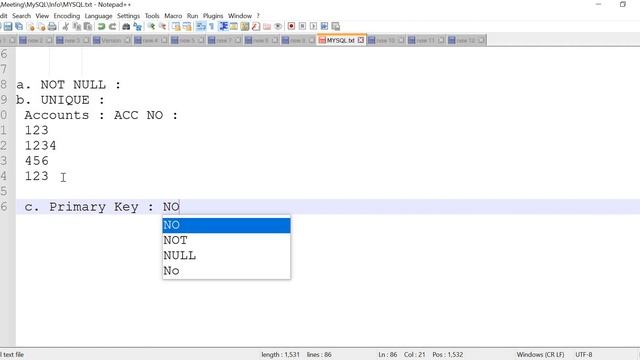Click the value 1234 in the editor
The height and width of the screenshot is (360, 640).
pos(40,146)
